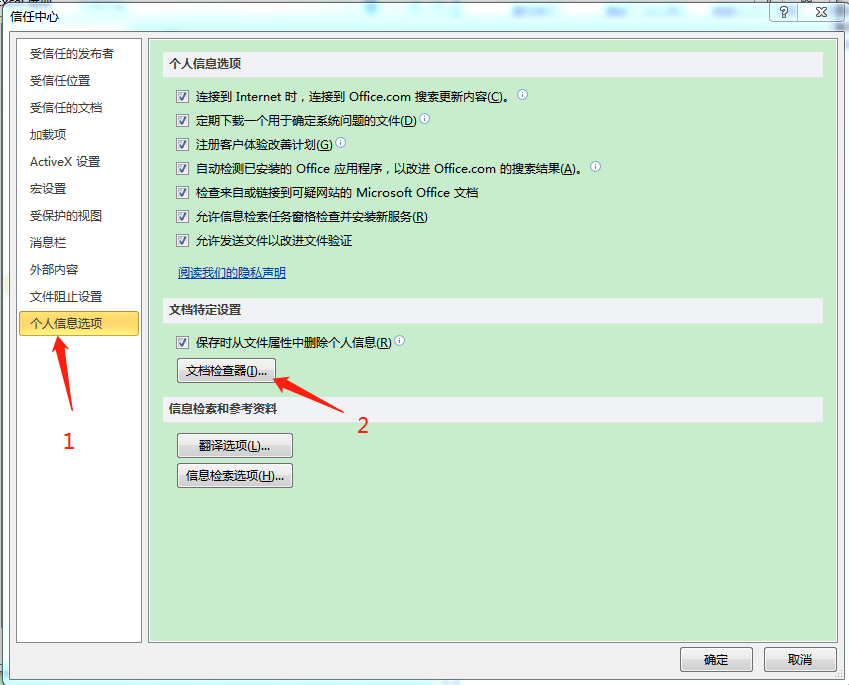Select the highlighted 个人信息选项 item
The width and height of the screenshot is (849, 685).
(79, 323)
